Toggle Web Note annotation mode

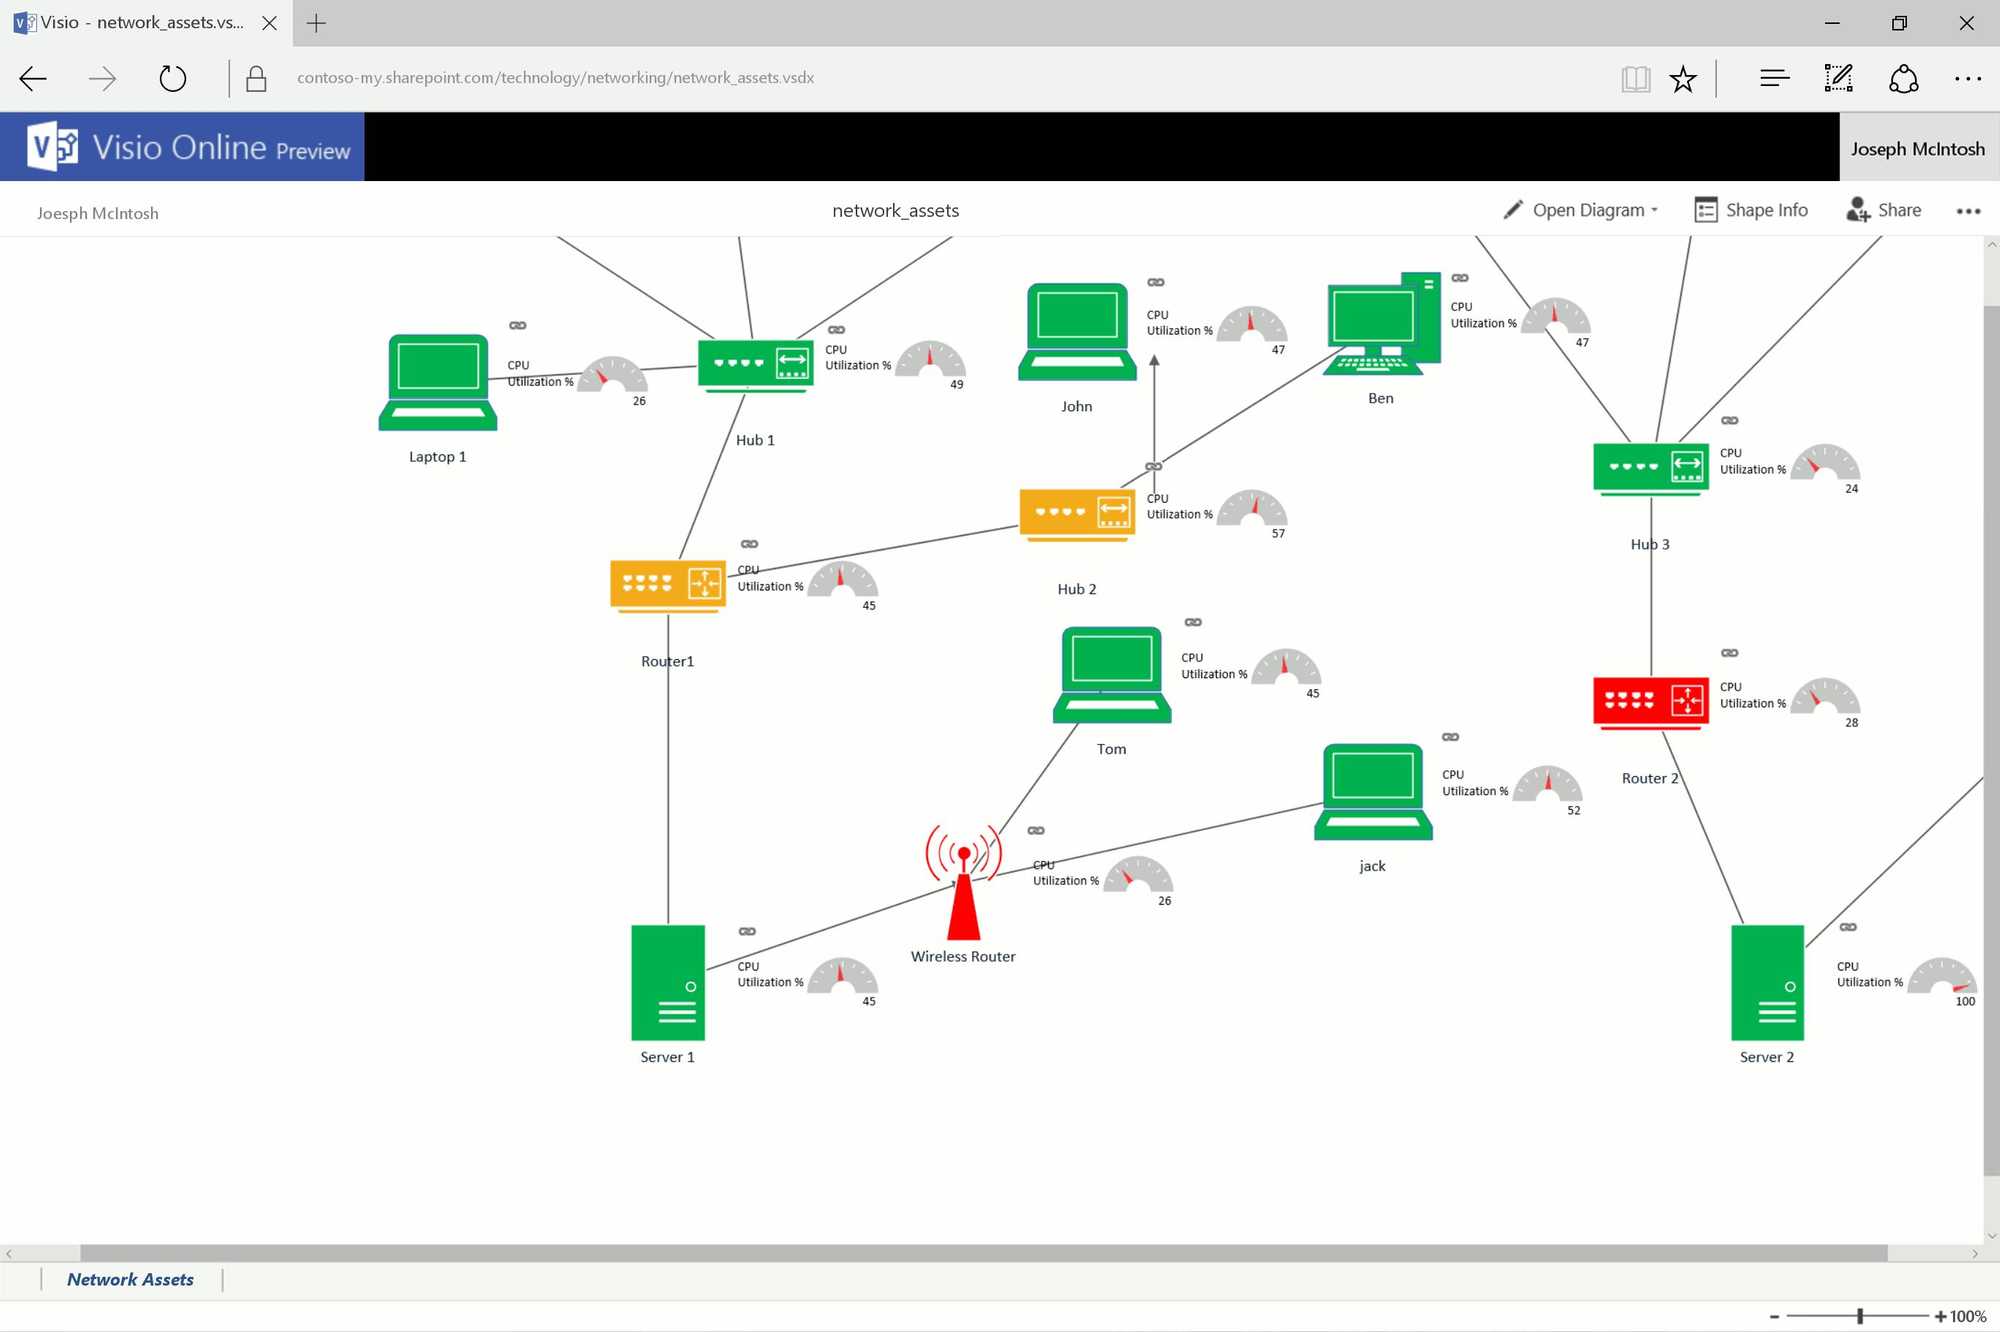(1838, 78)
